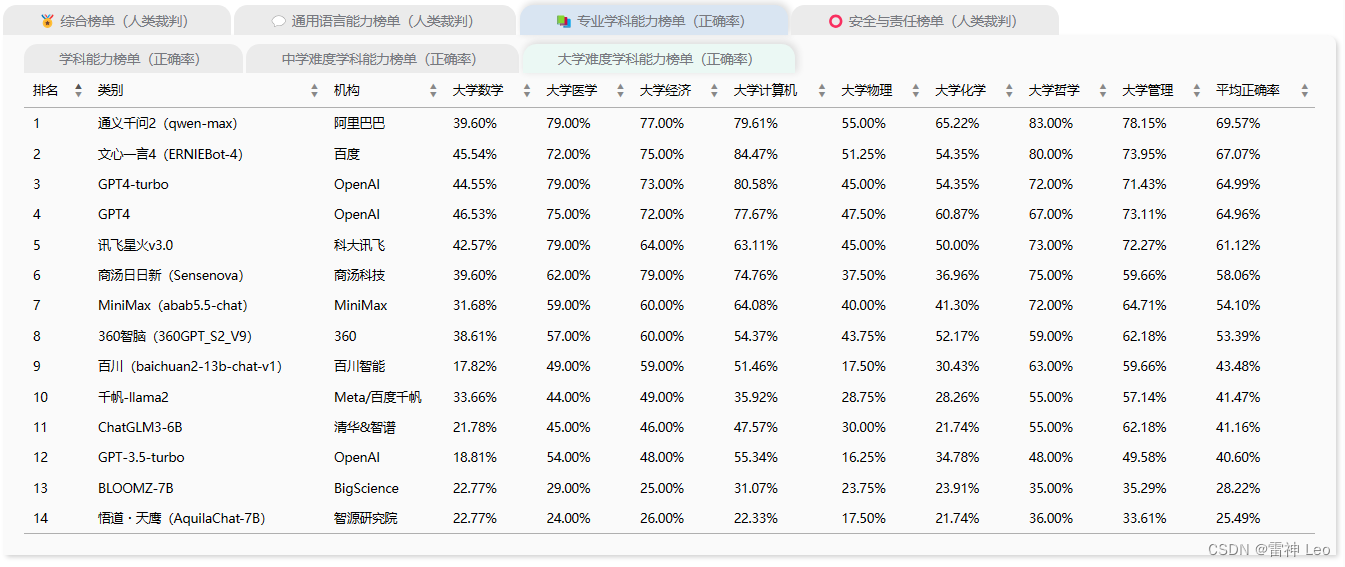Sort by 大学化学 column arrows

1009,91
